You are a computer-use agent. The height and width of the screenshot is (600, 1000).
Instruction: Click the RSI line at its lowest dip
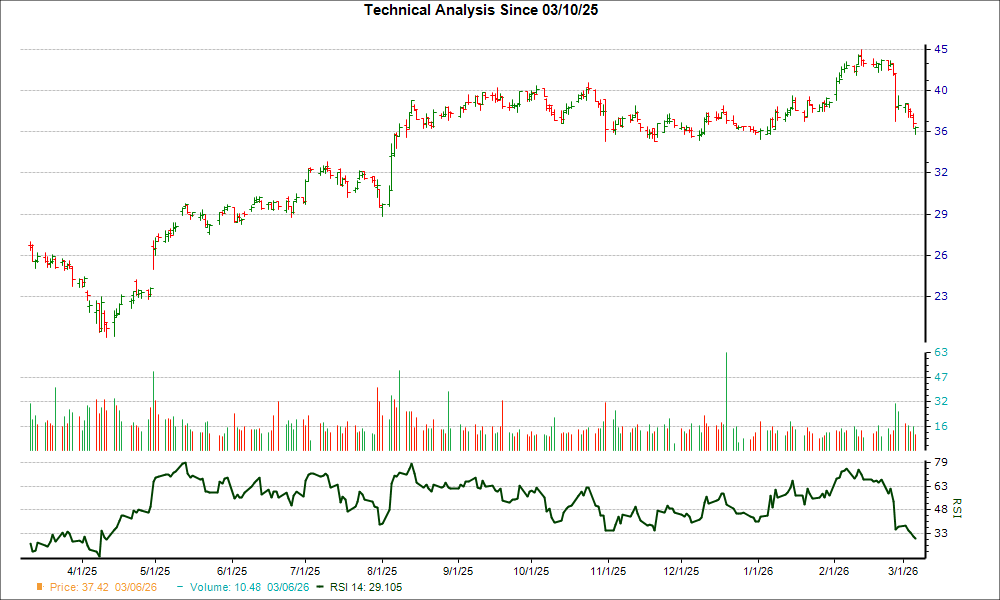(x=97, y=551)
